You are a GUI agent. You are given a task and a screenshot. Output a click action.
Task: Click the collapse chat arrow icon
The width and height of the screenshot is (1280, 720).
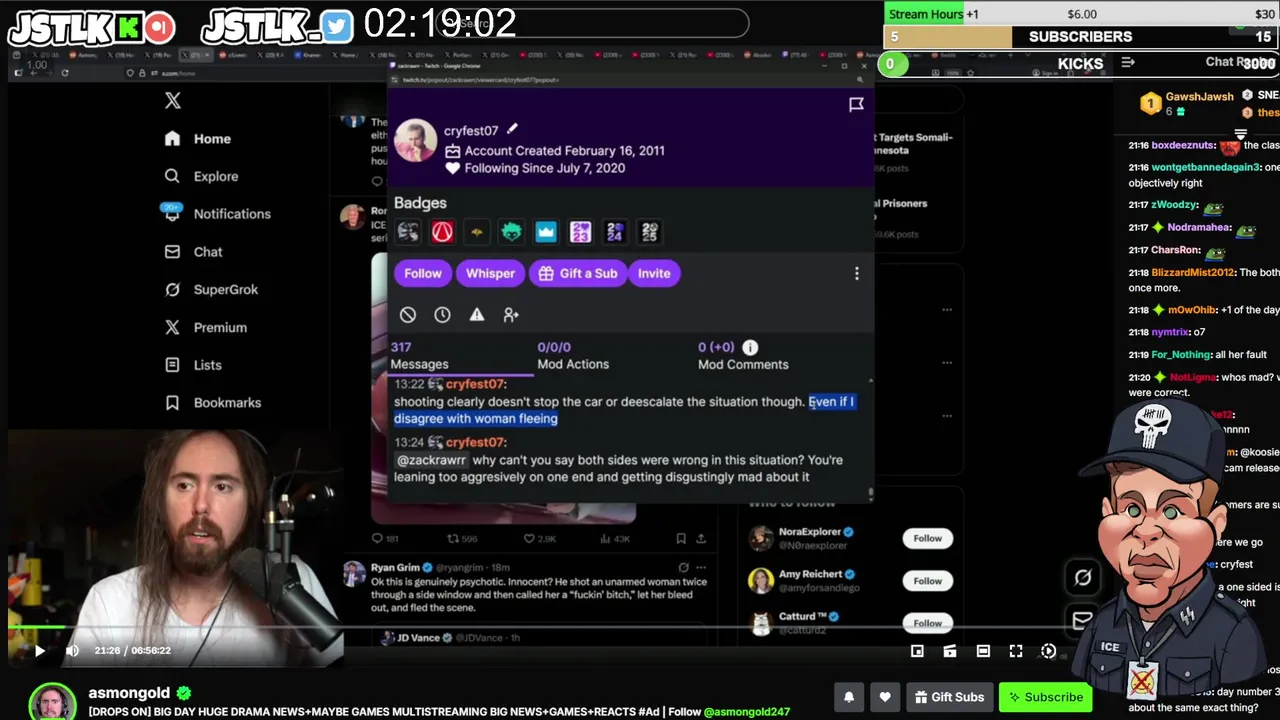pyautogui.click(x=1128, y=62)
